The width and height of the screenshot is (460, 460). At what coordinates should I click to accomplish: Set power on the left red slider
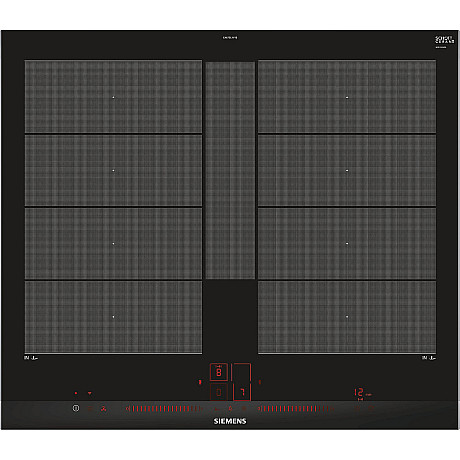tap(164, 408)
